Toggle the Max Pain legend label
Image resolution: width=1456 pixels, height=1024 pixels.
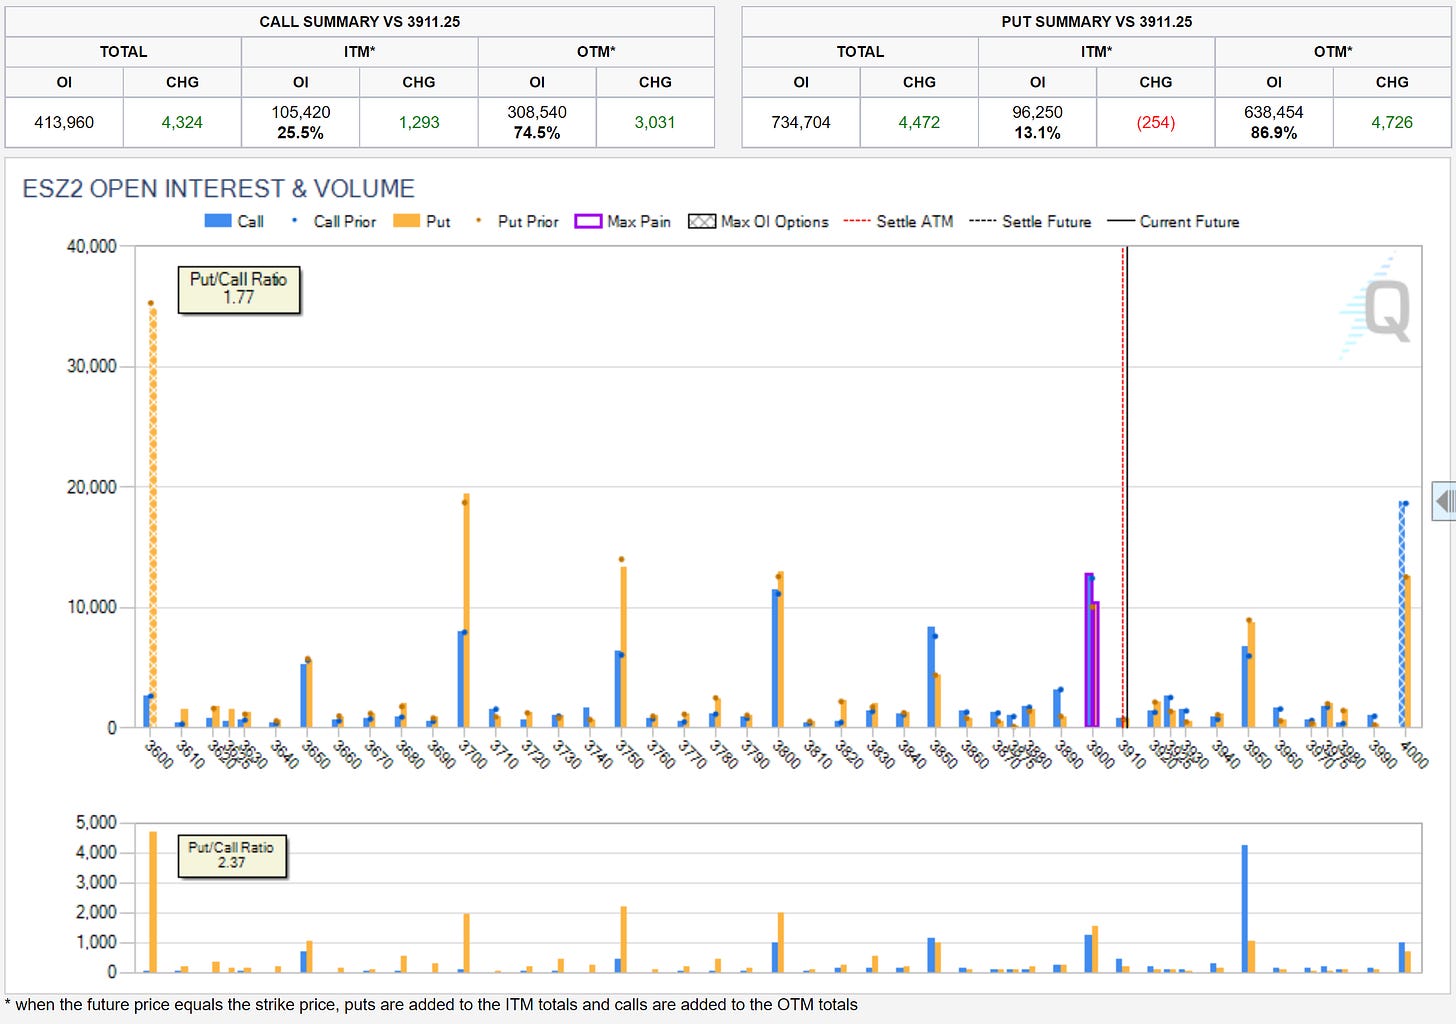639,222
